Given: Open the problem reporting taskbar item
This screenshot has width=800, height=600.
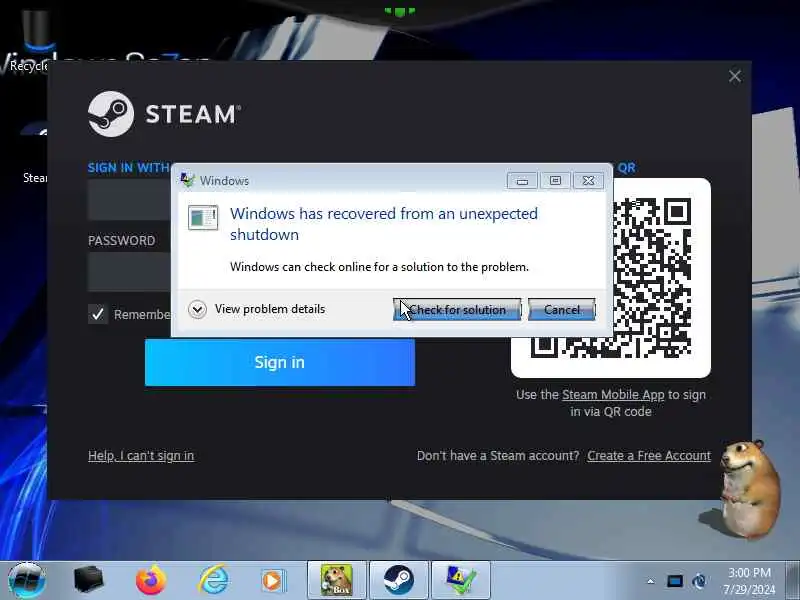Looking at the screenshot, I should (461, 580).
